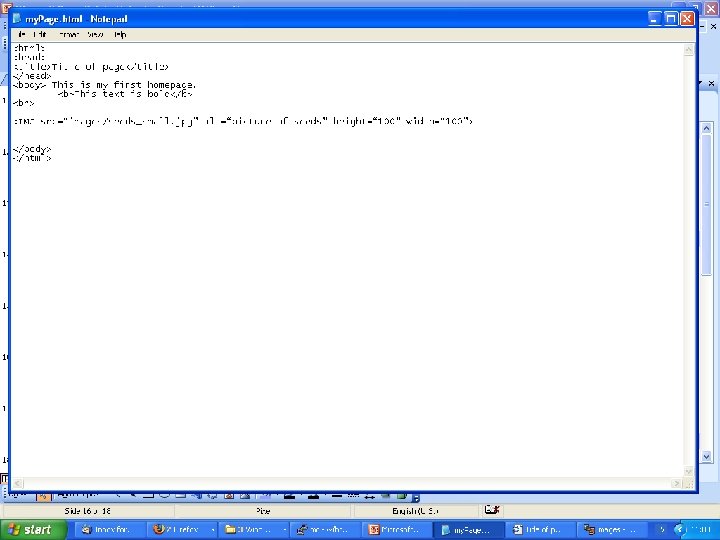Screen dimensions: 720x540
Task: Click the IMG tag line in the editor
Action: click(x=243, y=122)
